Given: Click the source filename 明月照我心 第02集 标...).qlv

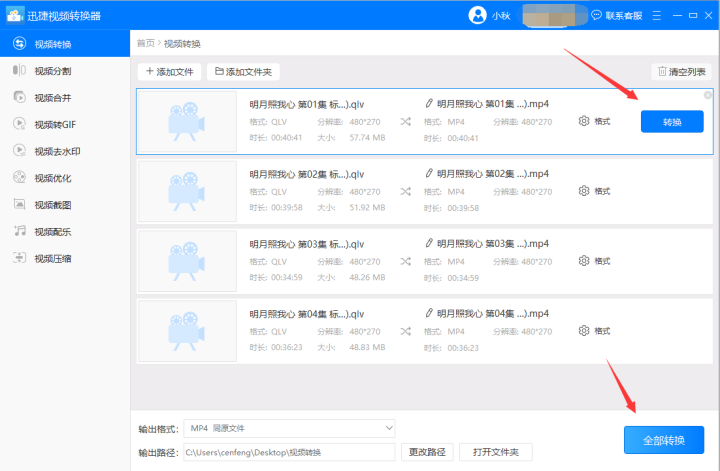Looking at the screenshot, I should click(307, 174).
